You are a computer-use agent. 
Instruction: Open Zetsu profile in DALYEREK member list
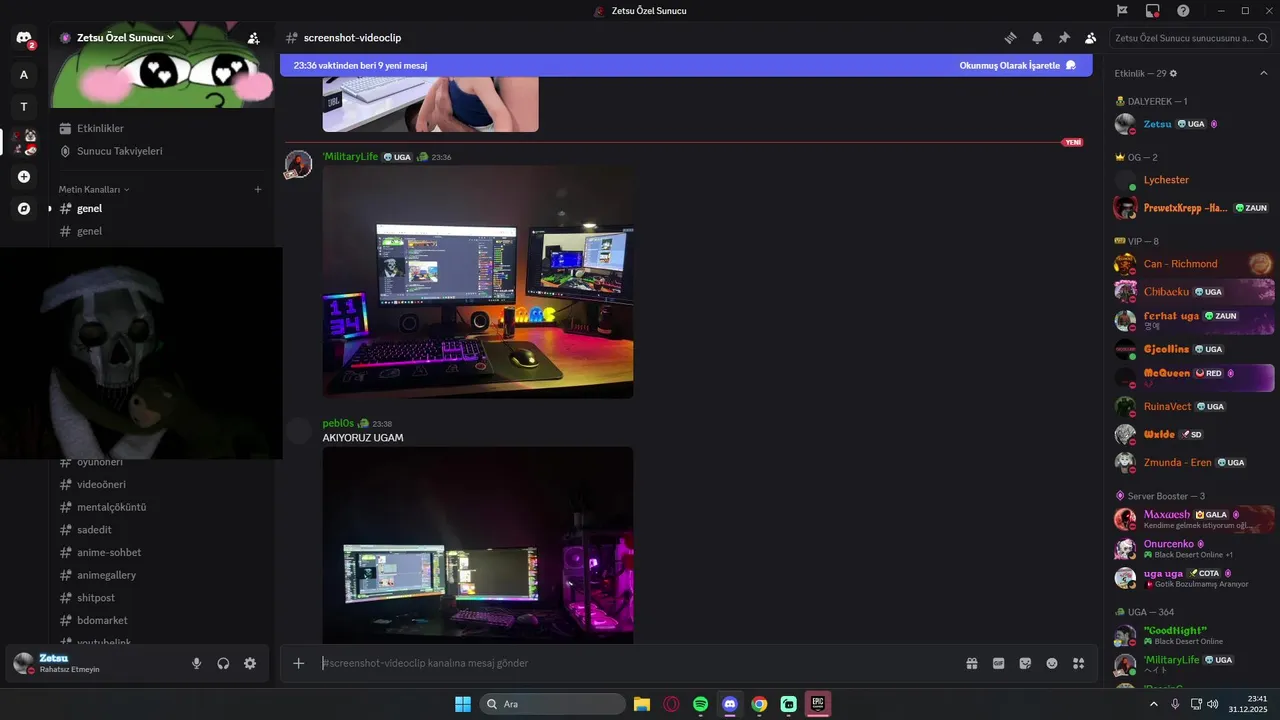1191,124
